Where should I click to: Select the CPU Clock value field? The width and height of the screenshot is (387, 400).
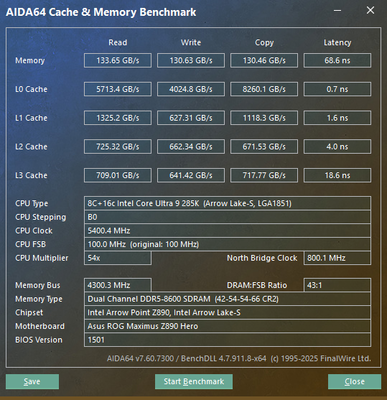point(227,230)
